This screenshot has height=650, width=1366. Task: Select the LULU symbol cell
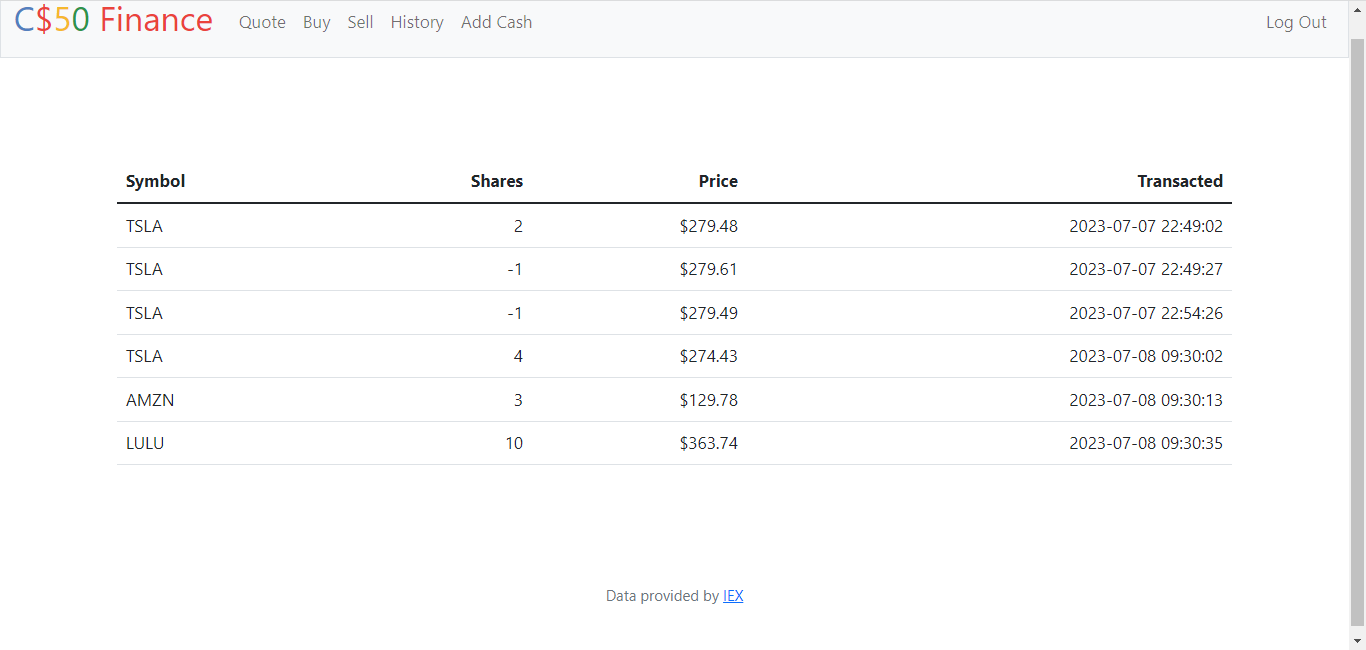point(145,443)
